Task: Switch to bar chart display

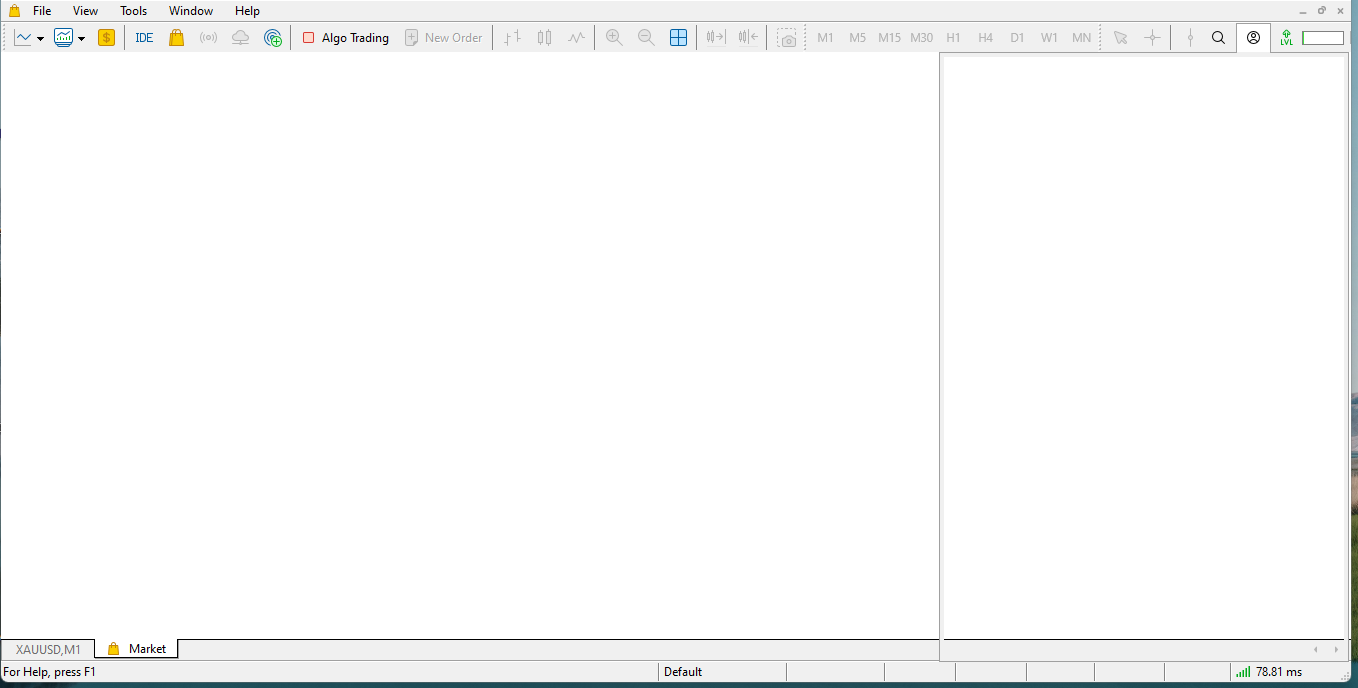Action: [x=512, y=38]
